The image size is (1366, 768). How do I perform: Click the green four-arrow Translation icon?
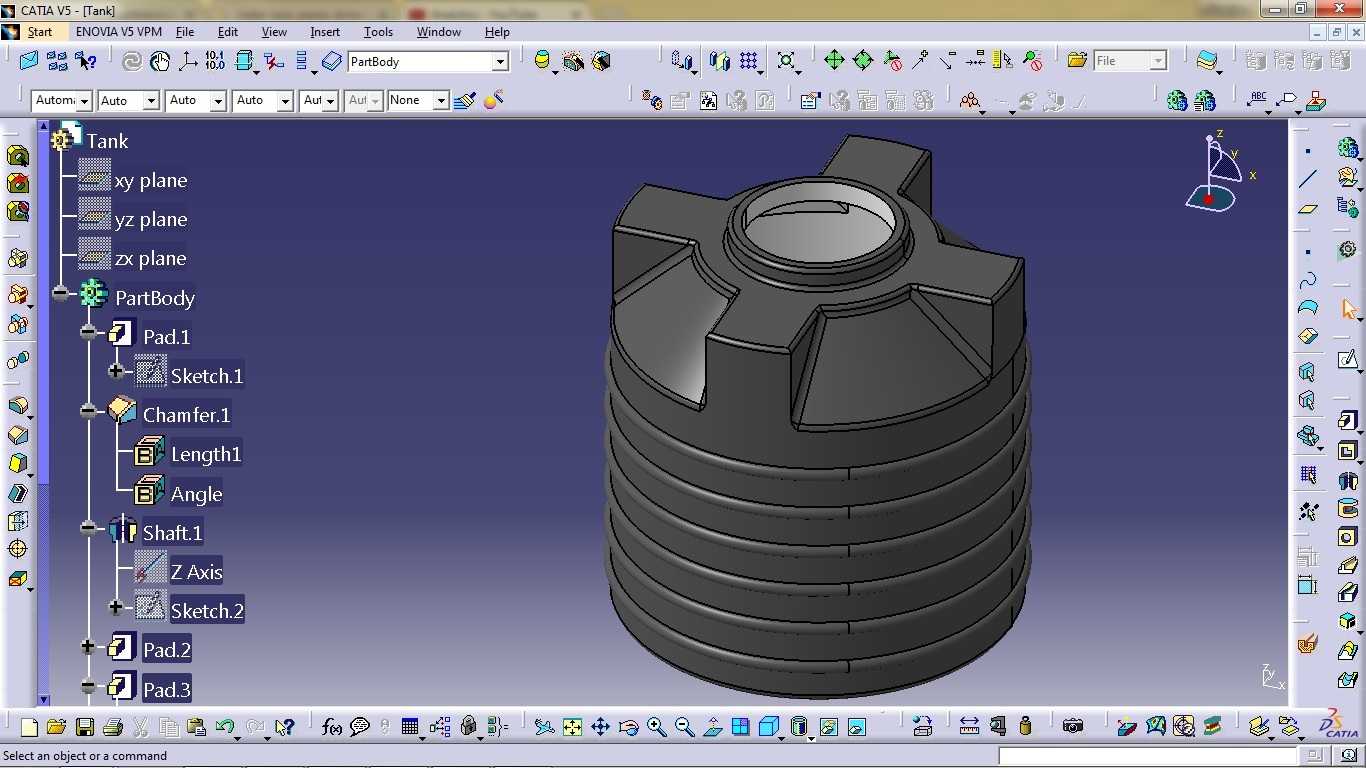(x=834, y=60)
